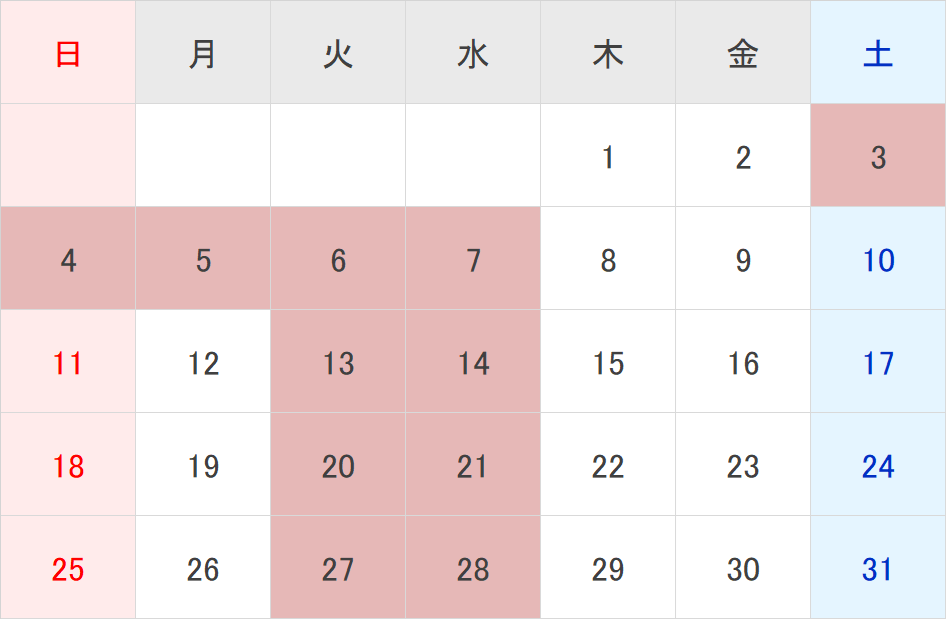Choose date 26 on the calendar
The height and width of the screenshot is (619, 946).
pos(203,568)
